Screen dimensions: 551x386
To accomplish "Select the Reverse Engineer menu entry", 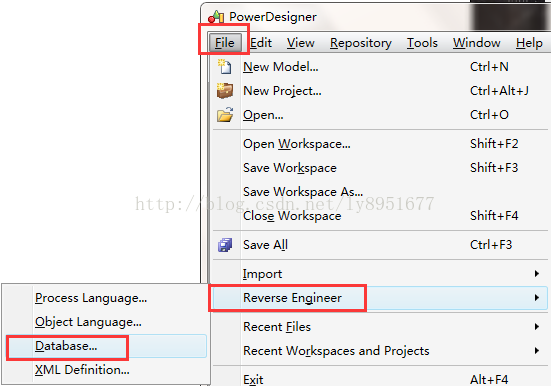I will tap(380, 298).
